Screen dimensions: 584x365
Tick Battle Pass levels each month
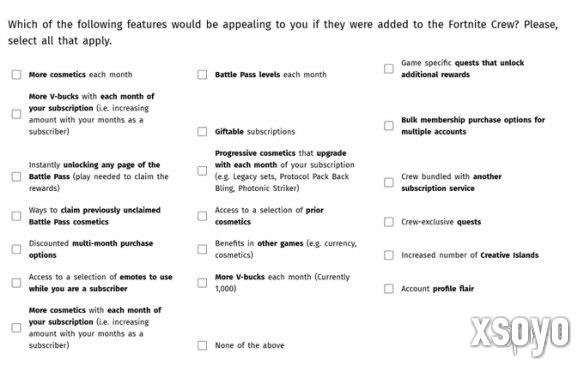pos(202,74)
